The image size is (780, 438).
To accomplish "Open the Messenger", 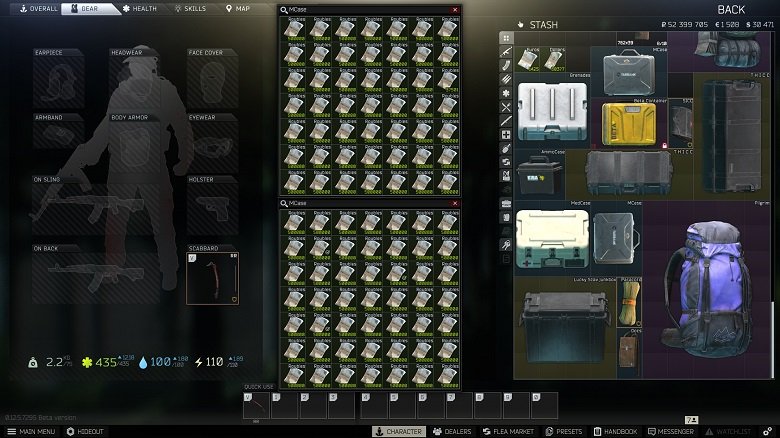I will tap(671, 432).
